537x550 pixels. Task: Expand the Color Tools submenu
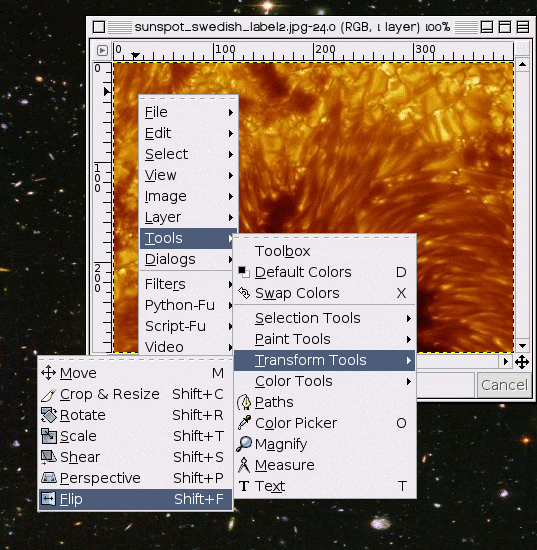tap(324, 381)
